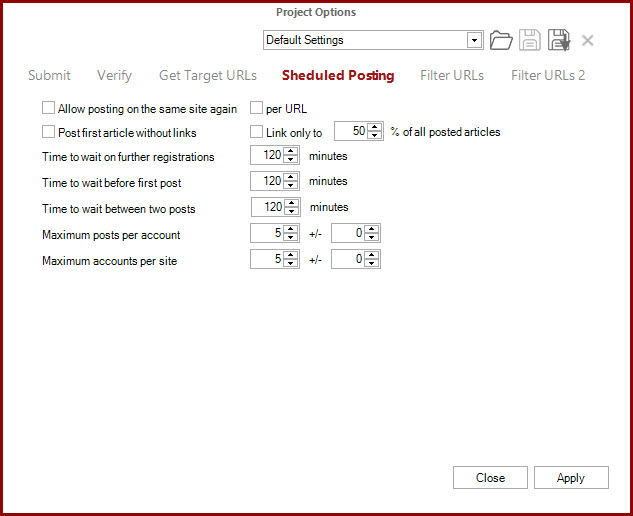
Task: Decrease Maximum posts per account value
Action: pyautogui.click(x=291, y=237)
